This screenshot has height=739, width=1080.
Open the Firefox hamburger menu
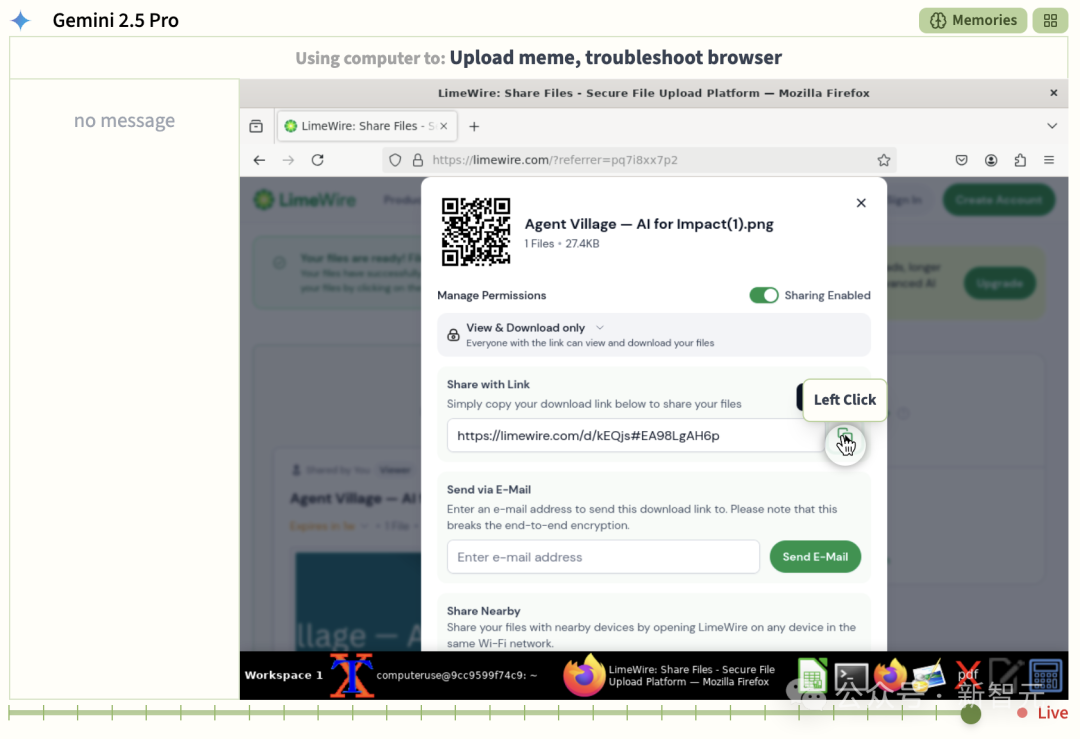pos(1049,160)
